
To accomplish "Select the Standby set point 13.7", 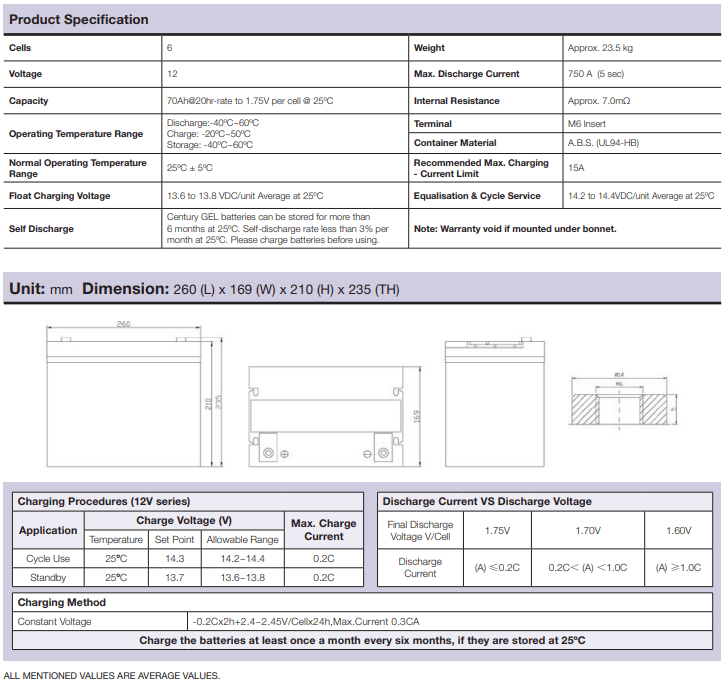I will (173, 577).
